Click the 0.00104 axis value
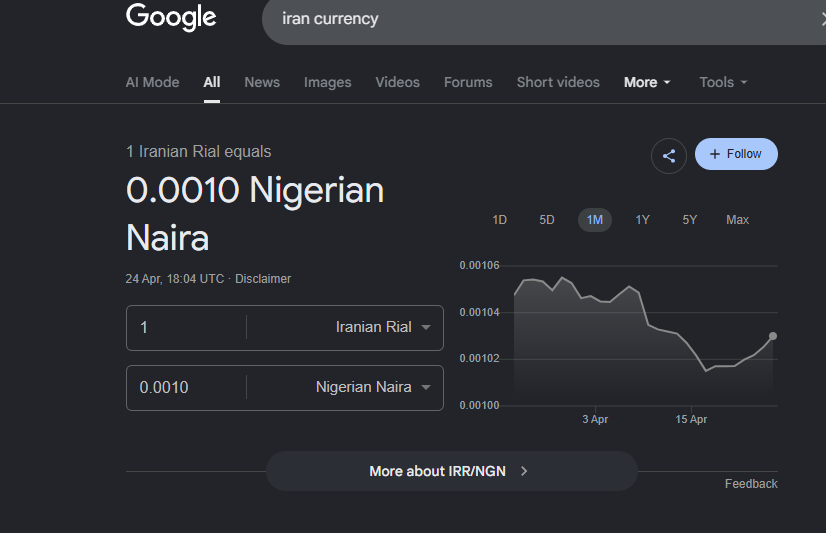This screenshot has height=533, width=826. click(479, 312)
